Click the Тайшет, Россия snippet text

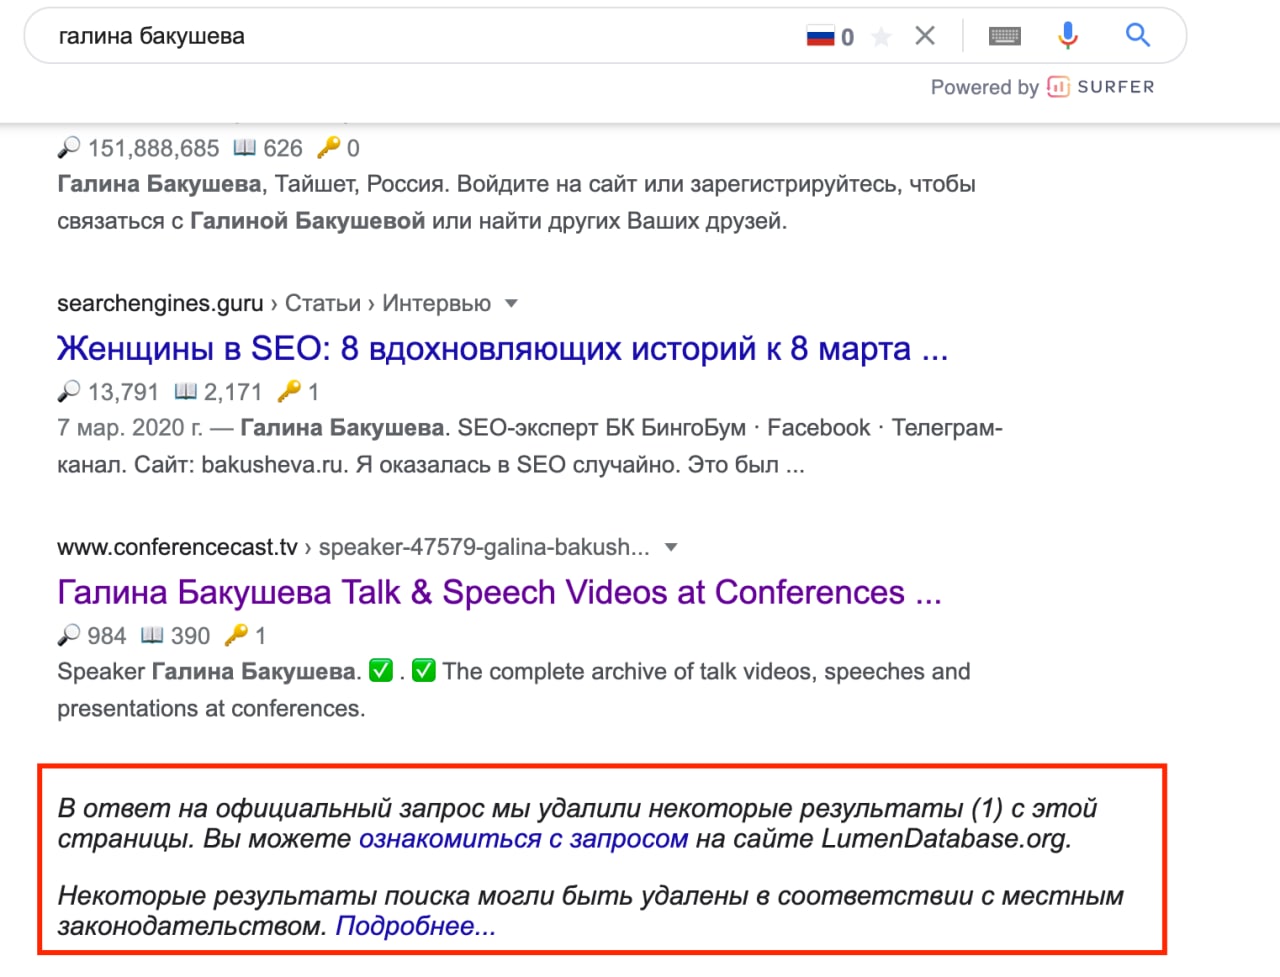pos(360,184)
